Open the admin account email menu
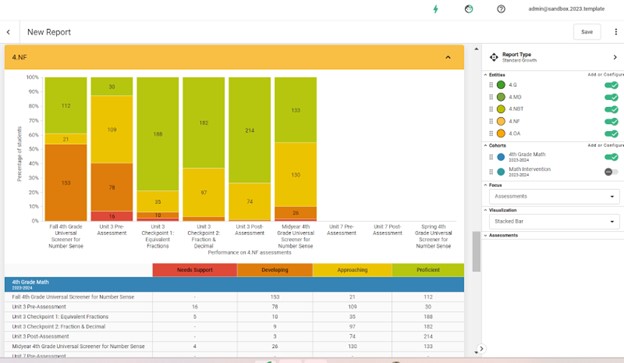 (x=566, y=9)
